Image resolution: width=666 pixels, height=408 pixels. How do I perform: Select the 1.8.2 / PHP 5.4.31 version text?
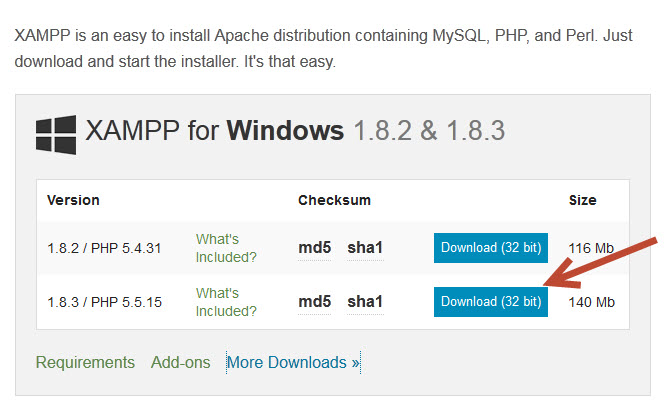(104, 248)
